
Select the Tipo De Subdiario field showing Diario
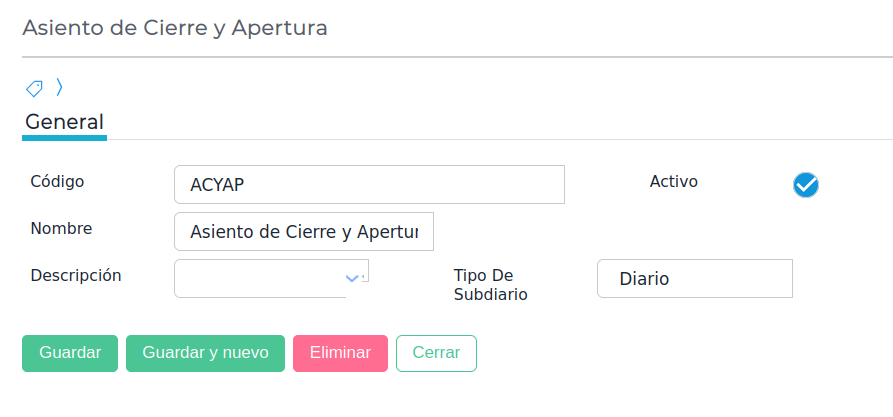[694, 279]
